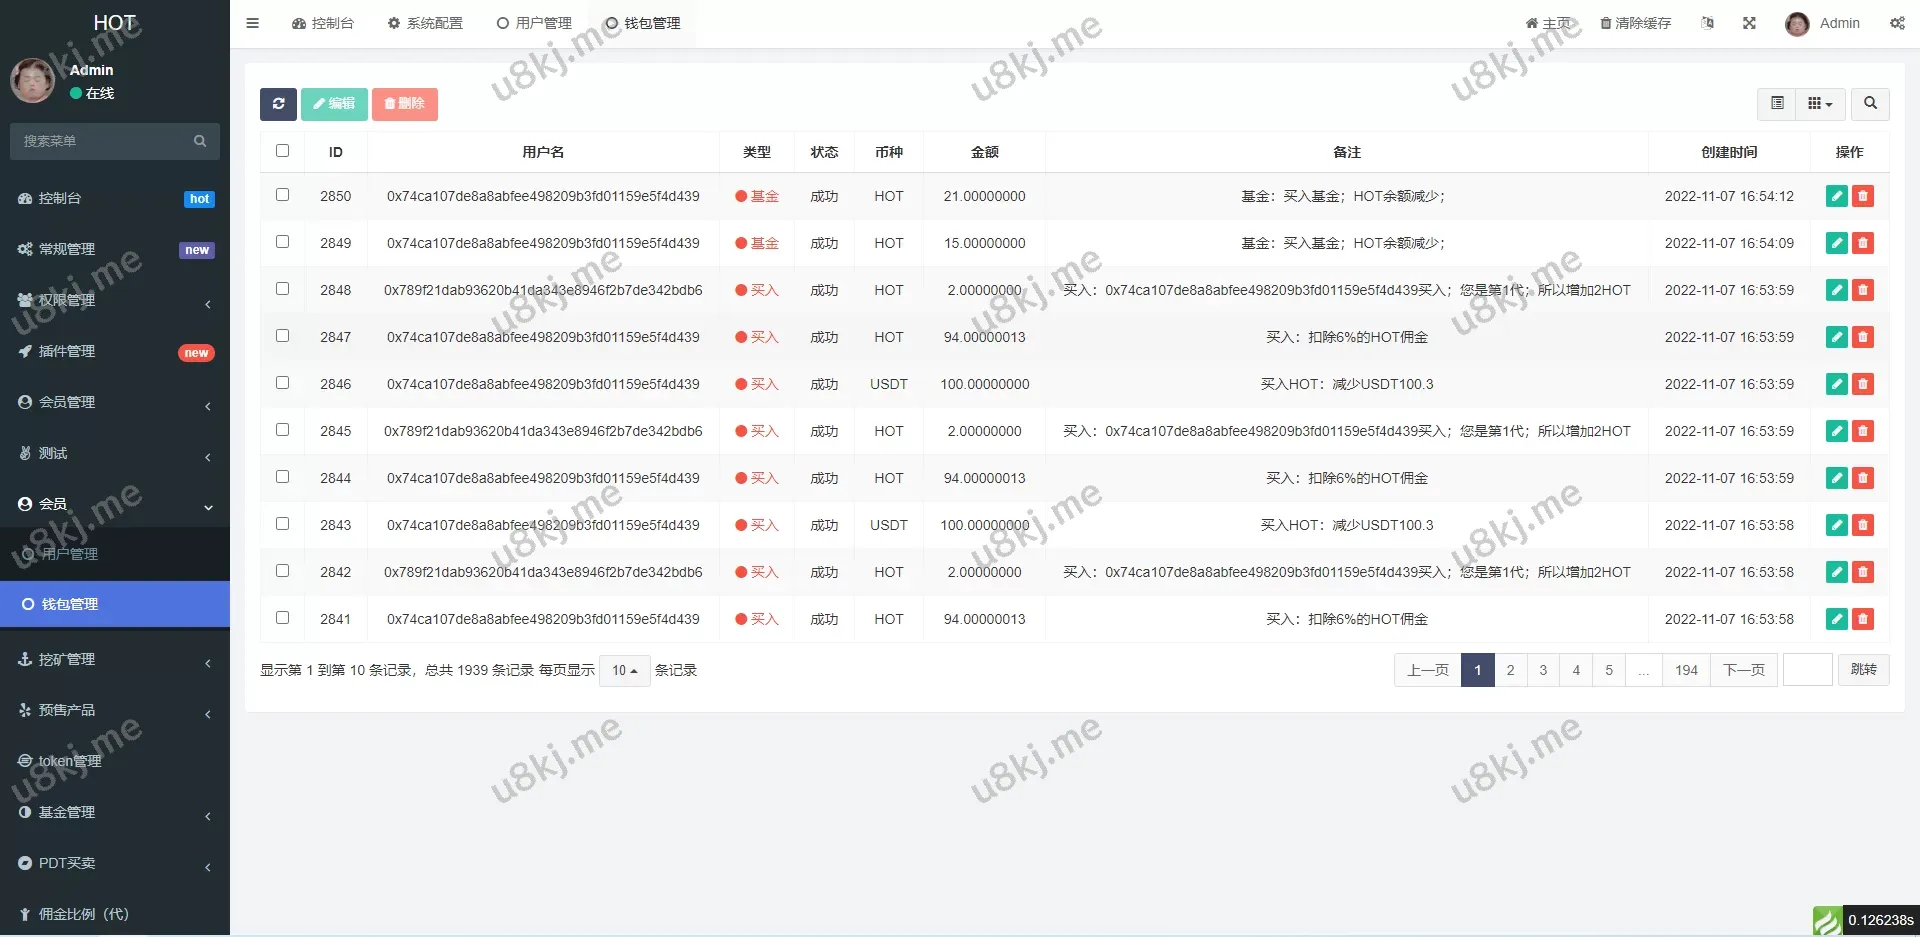Open the table search icon

click(1870, 103)
